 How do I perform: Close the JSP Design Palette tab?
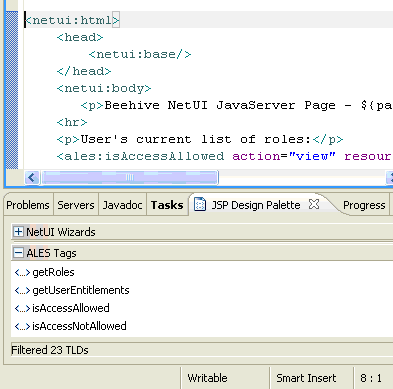314,204
